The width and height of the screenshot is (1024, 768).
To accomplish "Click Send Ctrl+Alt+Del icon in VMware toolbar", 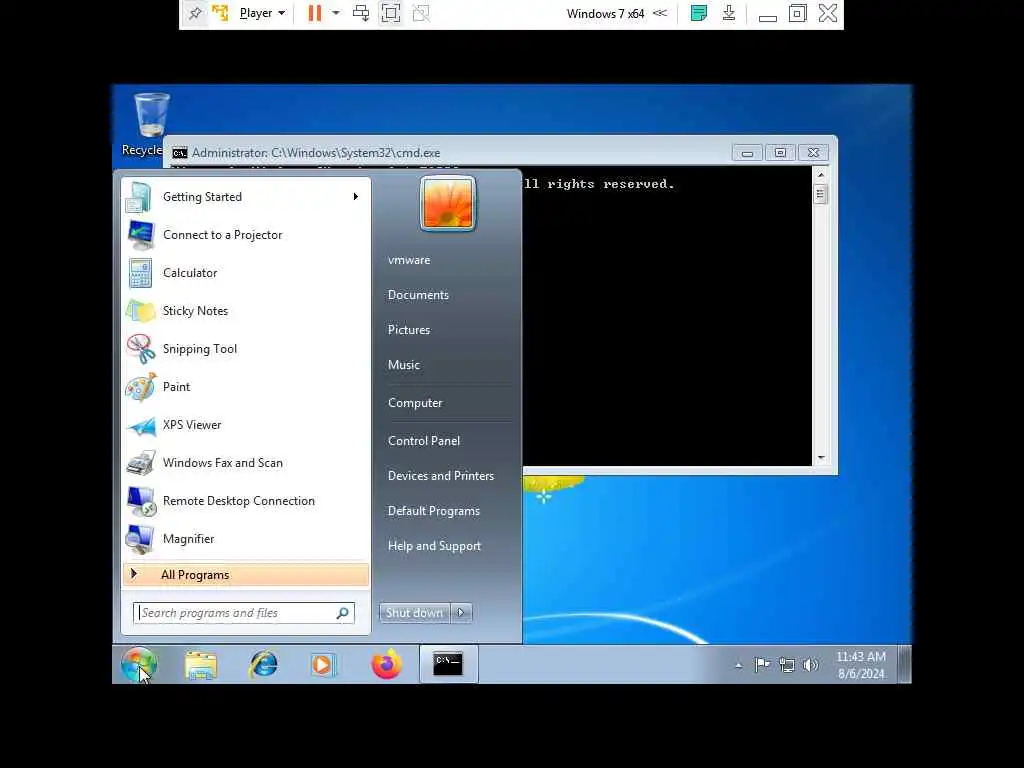I will coord(360,13).
